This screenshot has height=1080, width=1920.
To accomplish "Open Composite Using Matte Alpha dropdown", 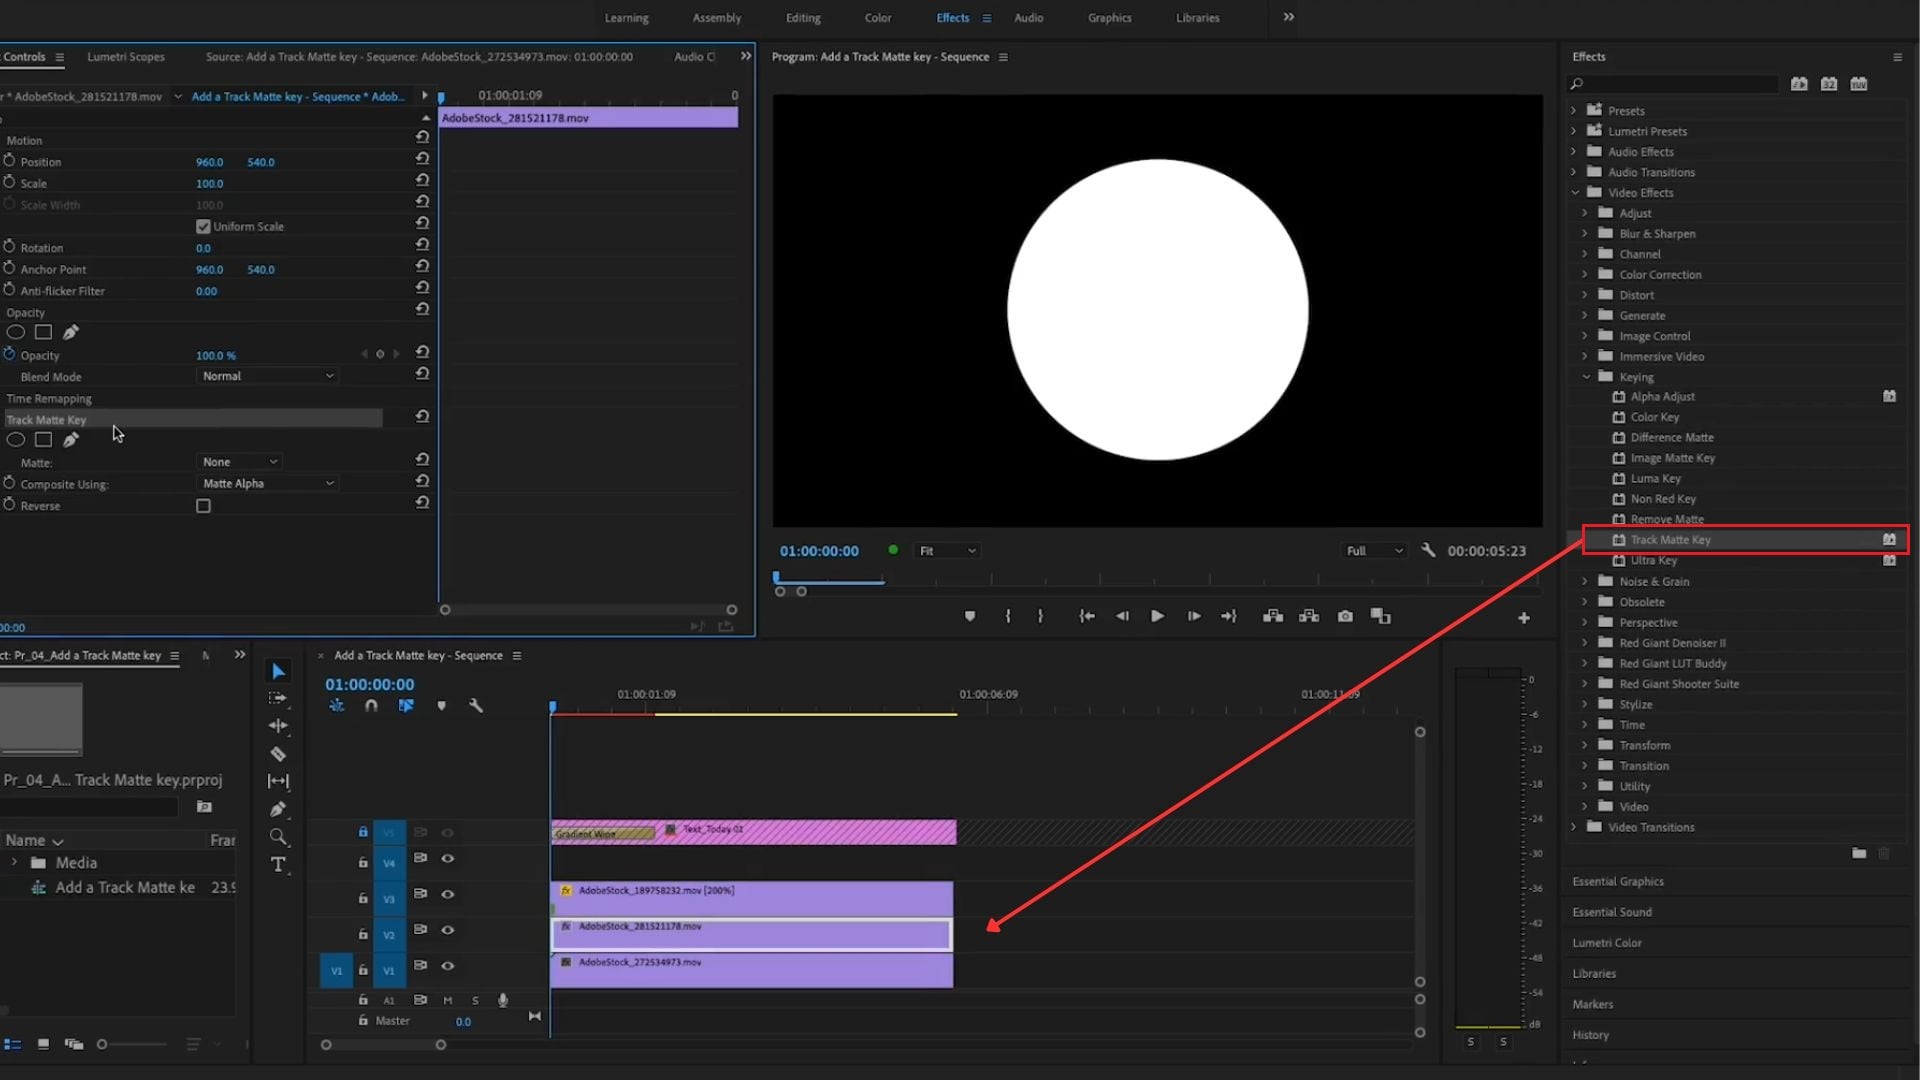I will coord(268,484).
